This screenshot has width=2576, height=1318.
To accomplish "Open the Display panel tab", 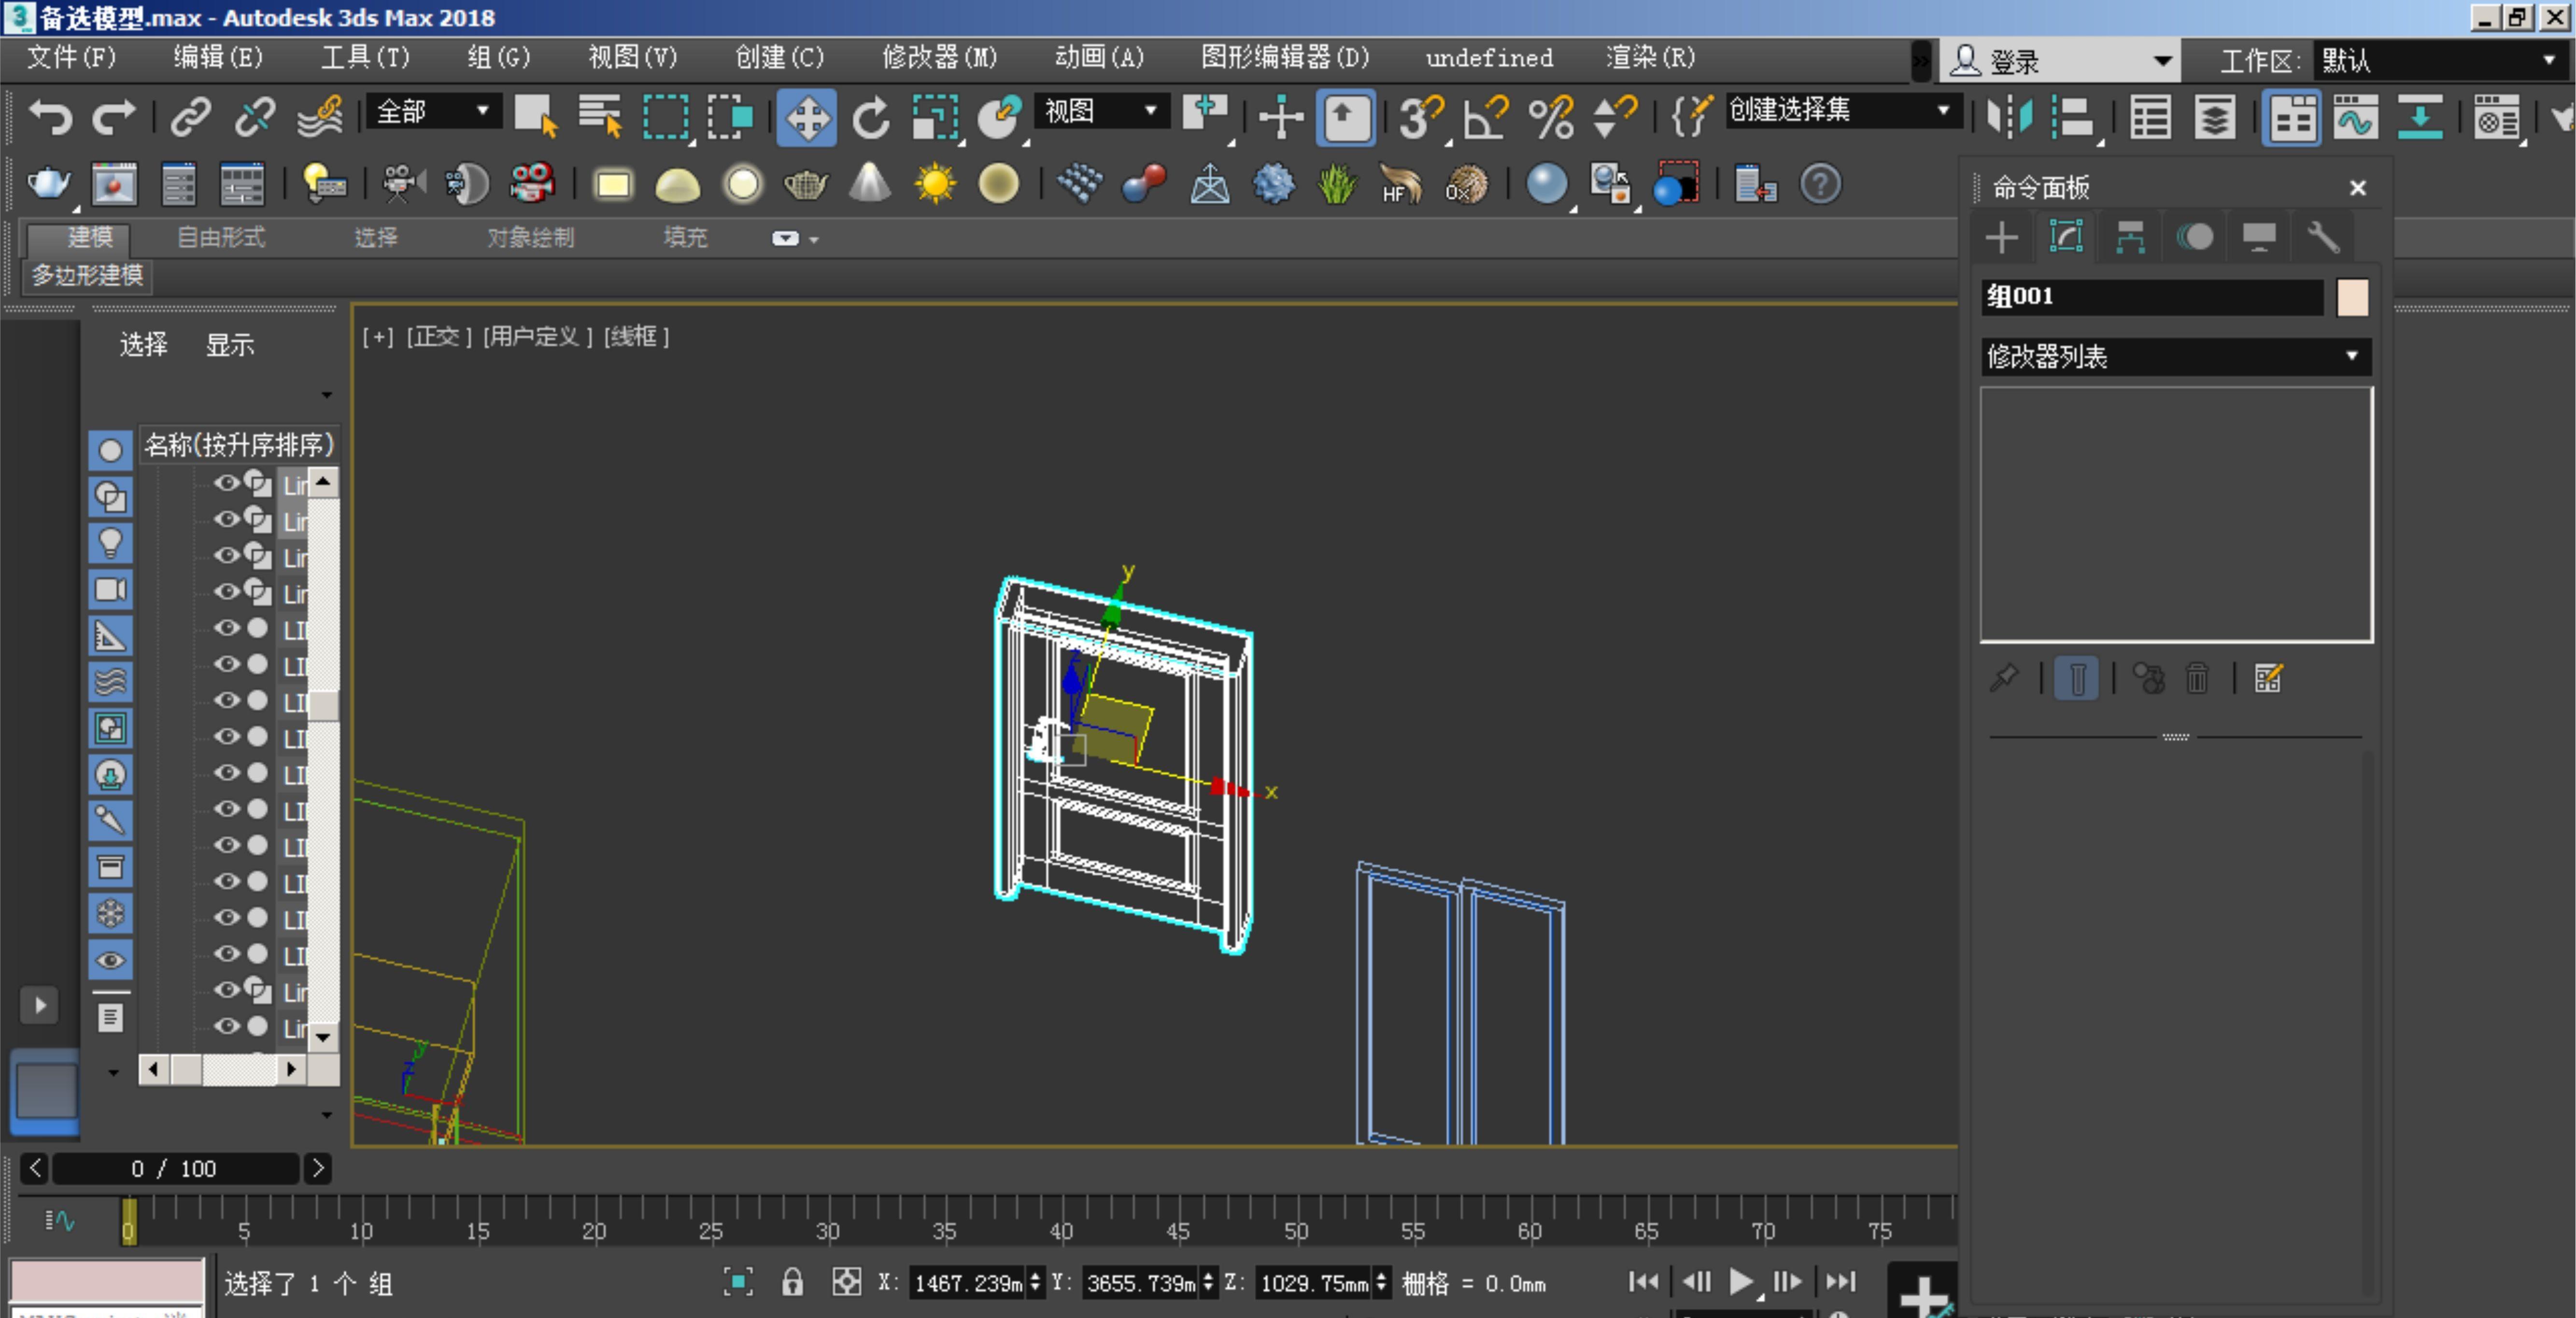I will (x=2259, y=238).
